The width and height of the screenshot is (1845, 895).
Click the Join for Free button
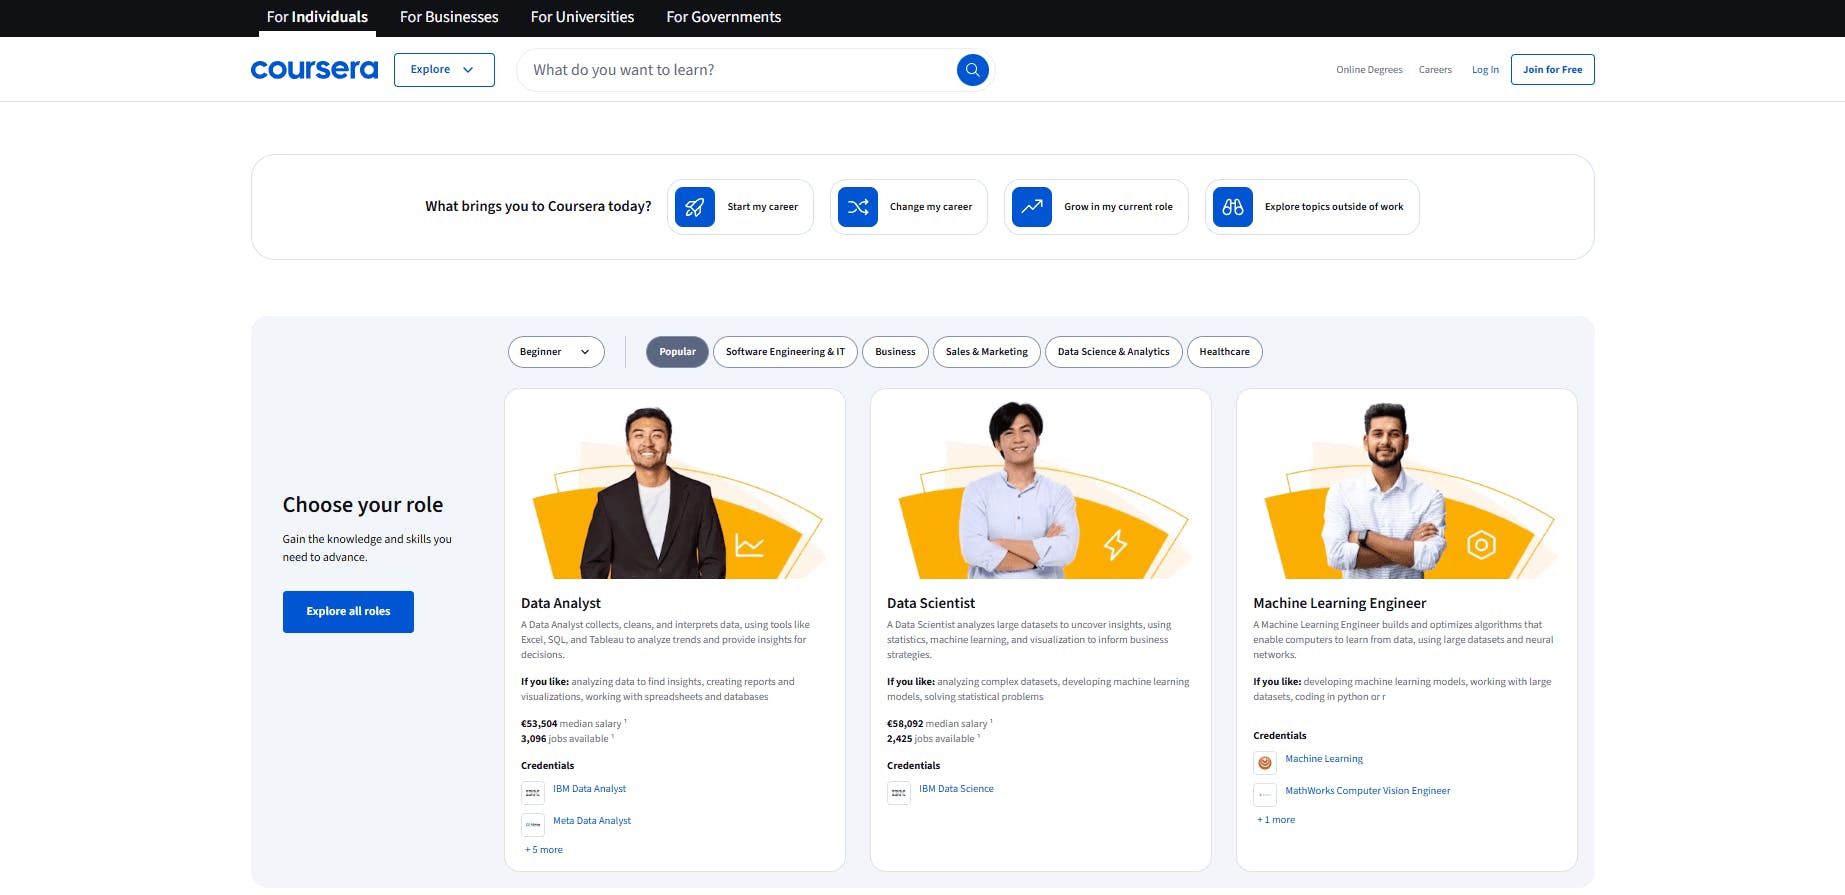[x=1552, y=70]
